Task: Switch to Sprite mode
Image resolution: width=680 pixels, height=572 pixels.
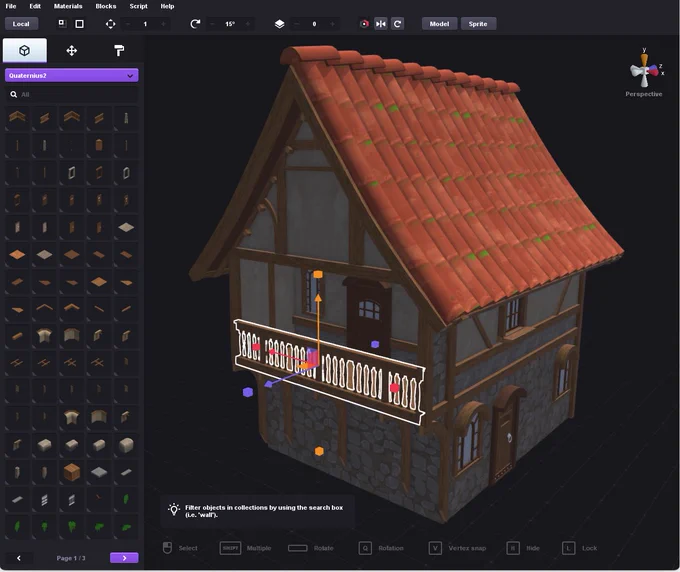Action: [x=478, y=24]
